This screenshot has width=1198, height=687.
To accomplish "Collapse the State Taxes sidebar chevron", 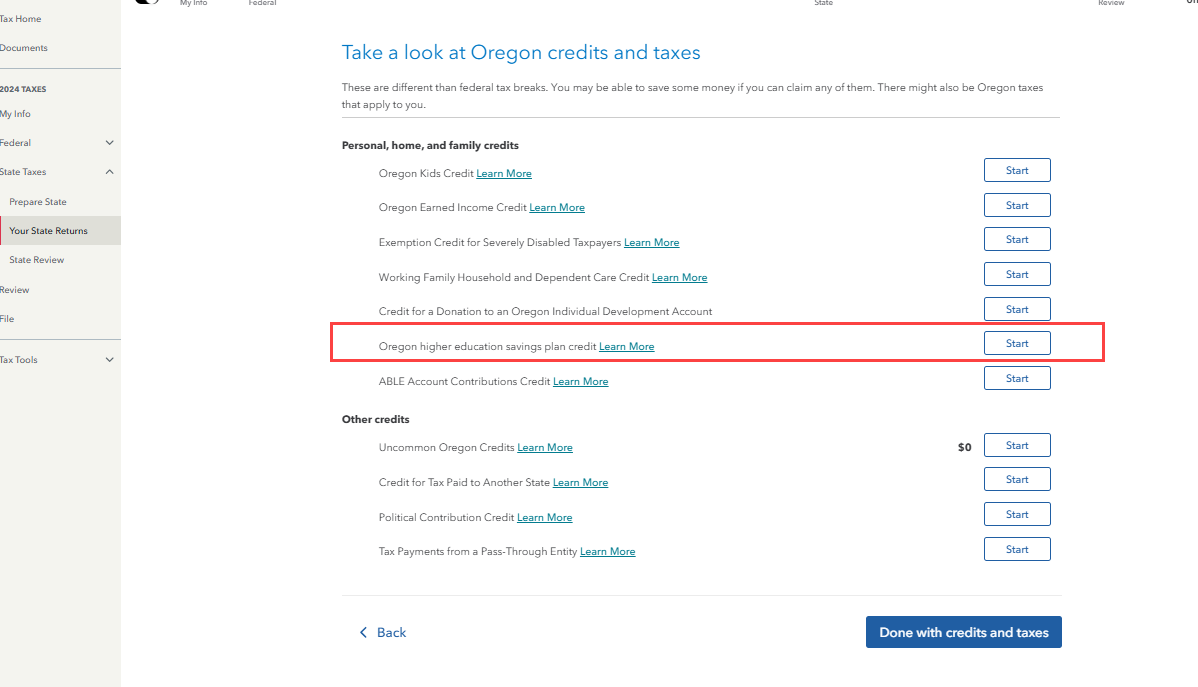I will tap(109, 172).
